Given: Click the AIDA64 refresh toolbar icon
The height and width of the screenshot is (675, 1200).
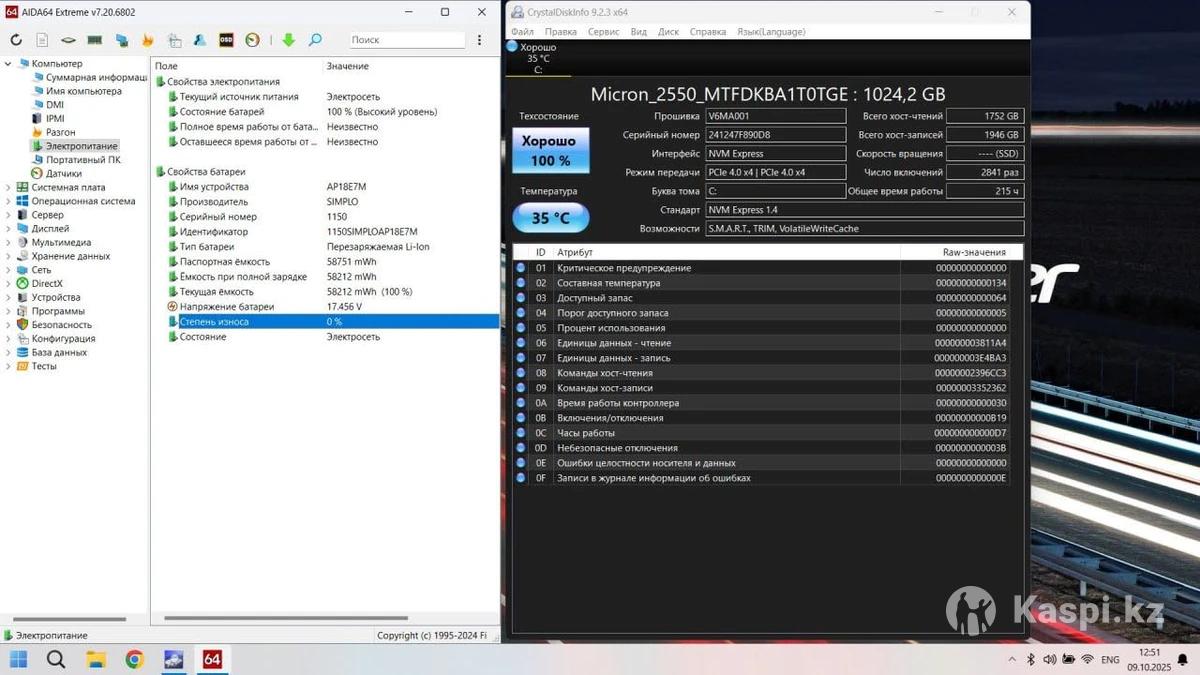Looking at the screenshot, I should (x=16, y=40).
